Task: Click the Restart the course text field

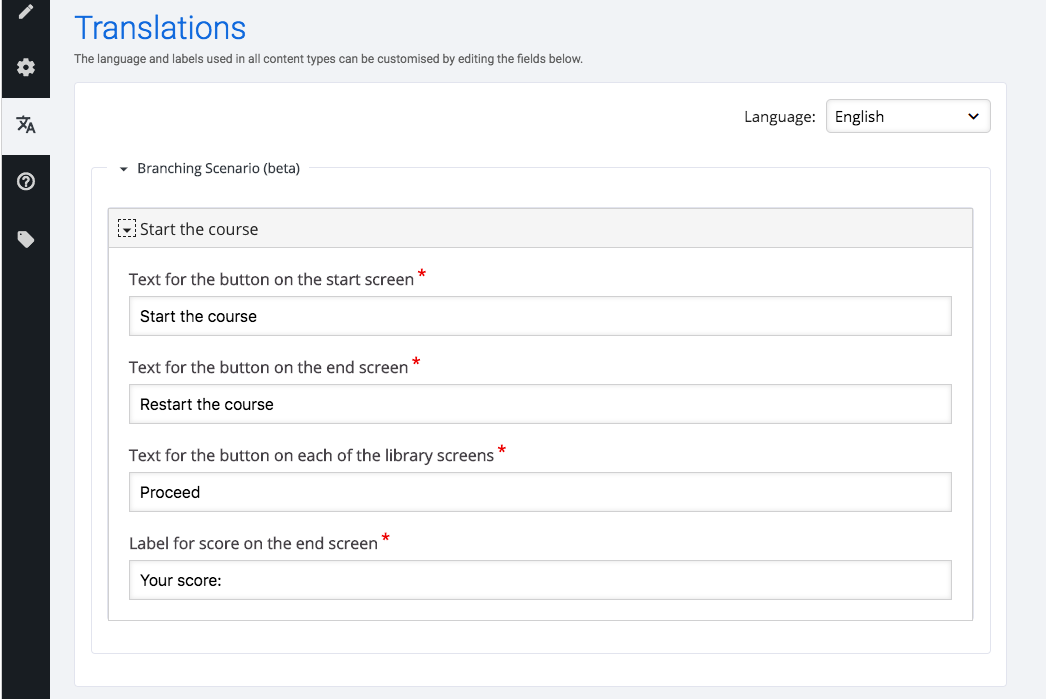Action: click(540, 404)
